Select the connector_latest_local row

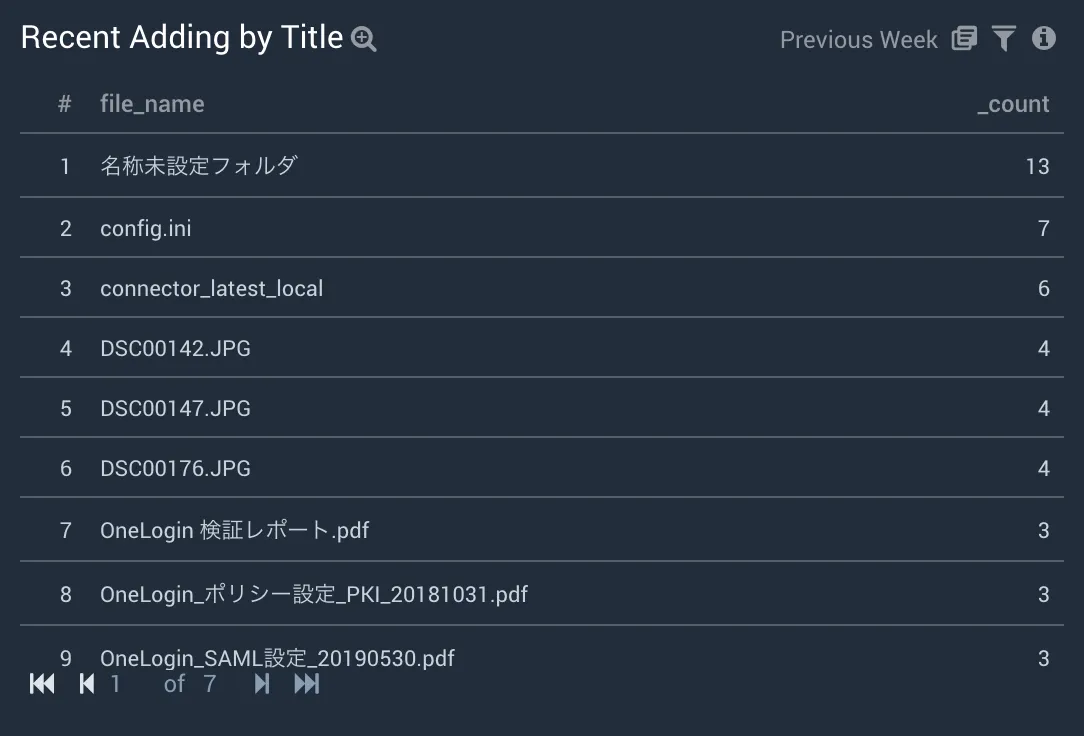click(542, 288)
